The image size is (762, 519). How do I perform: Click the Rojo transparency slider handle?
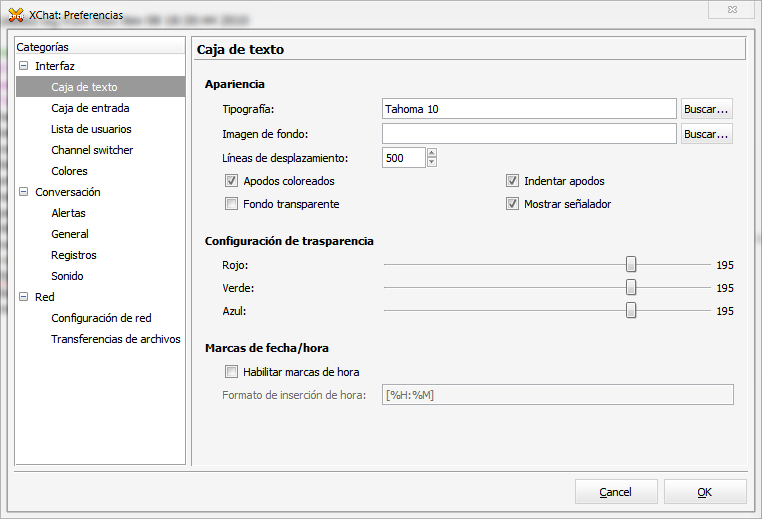[x=631, y=265]
